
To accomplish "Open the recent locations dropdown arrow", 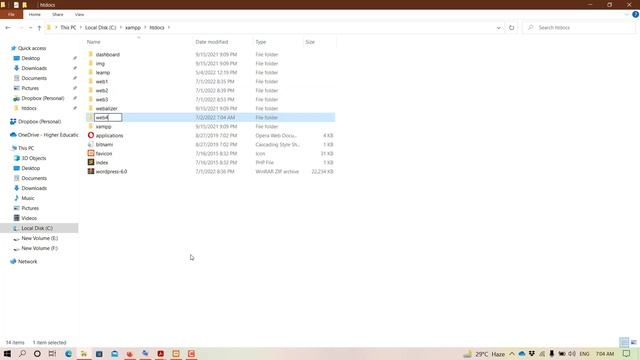I will 30,28.
